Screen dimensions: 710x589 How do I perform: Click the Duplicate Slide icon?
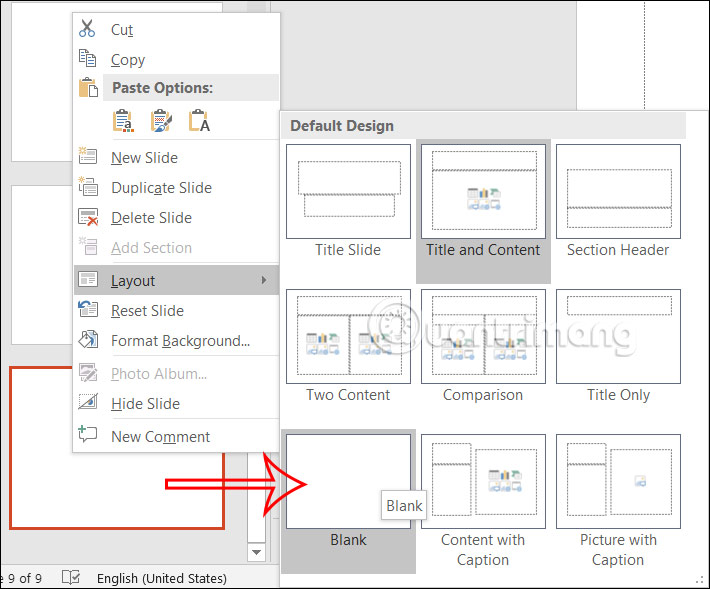[x=87, y=186]
